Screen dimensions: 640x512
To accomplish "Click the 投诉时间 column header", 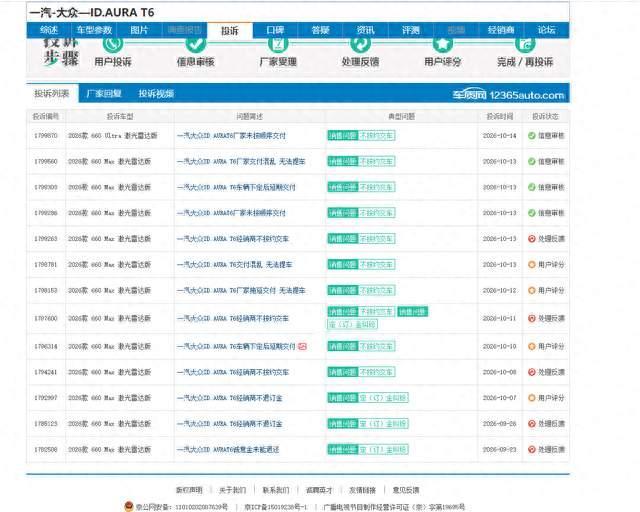I will [x=500, y=116].
